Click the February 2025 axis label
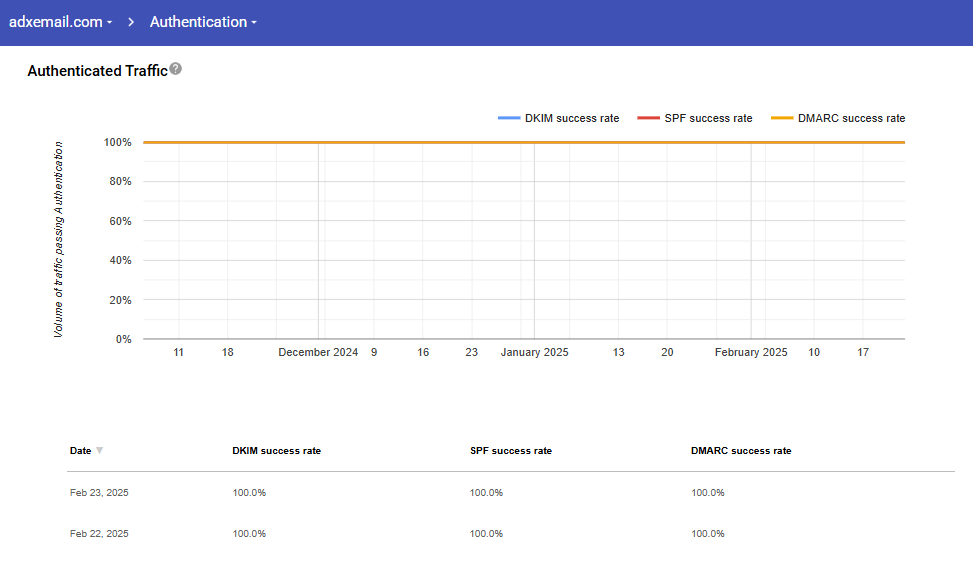 pos(751,353)
